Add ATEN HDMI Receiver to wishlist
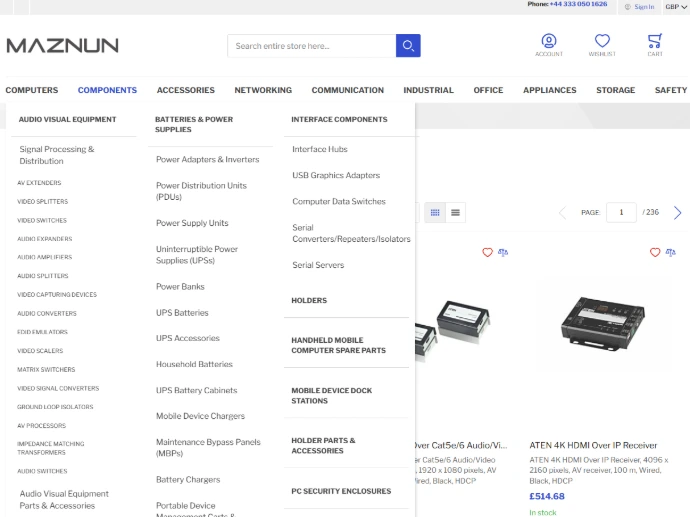 click(x=655, y=253)
